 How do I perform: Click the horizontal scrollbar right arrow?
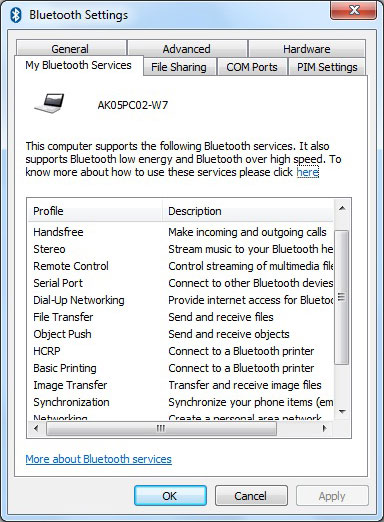324,428
